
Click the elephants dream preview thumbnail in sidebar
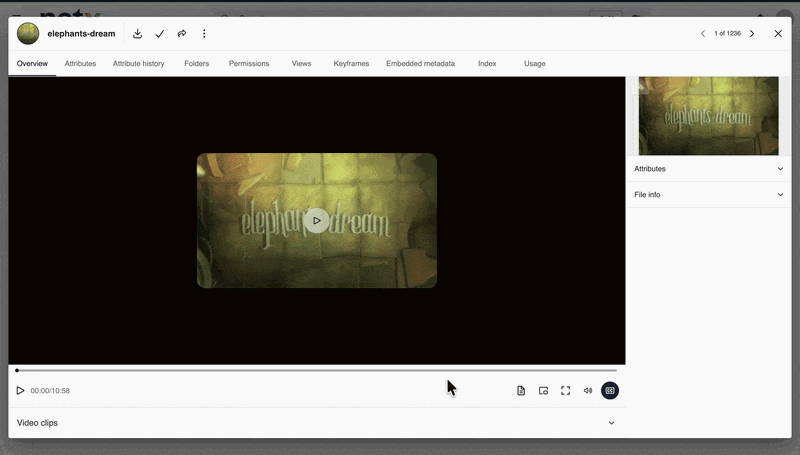[709, 116]
